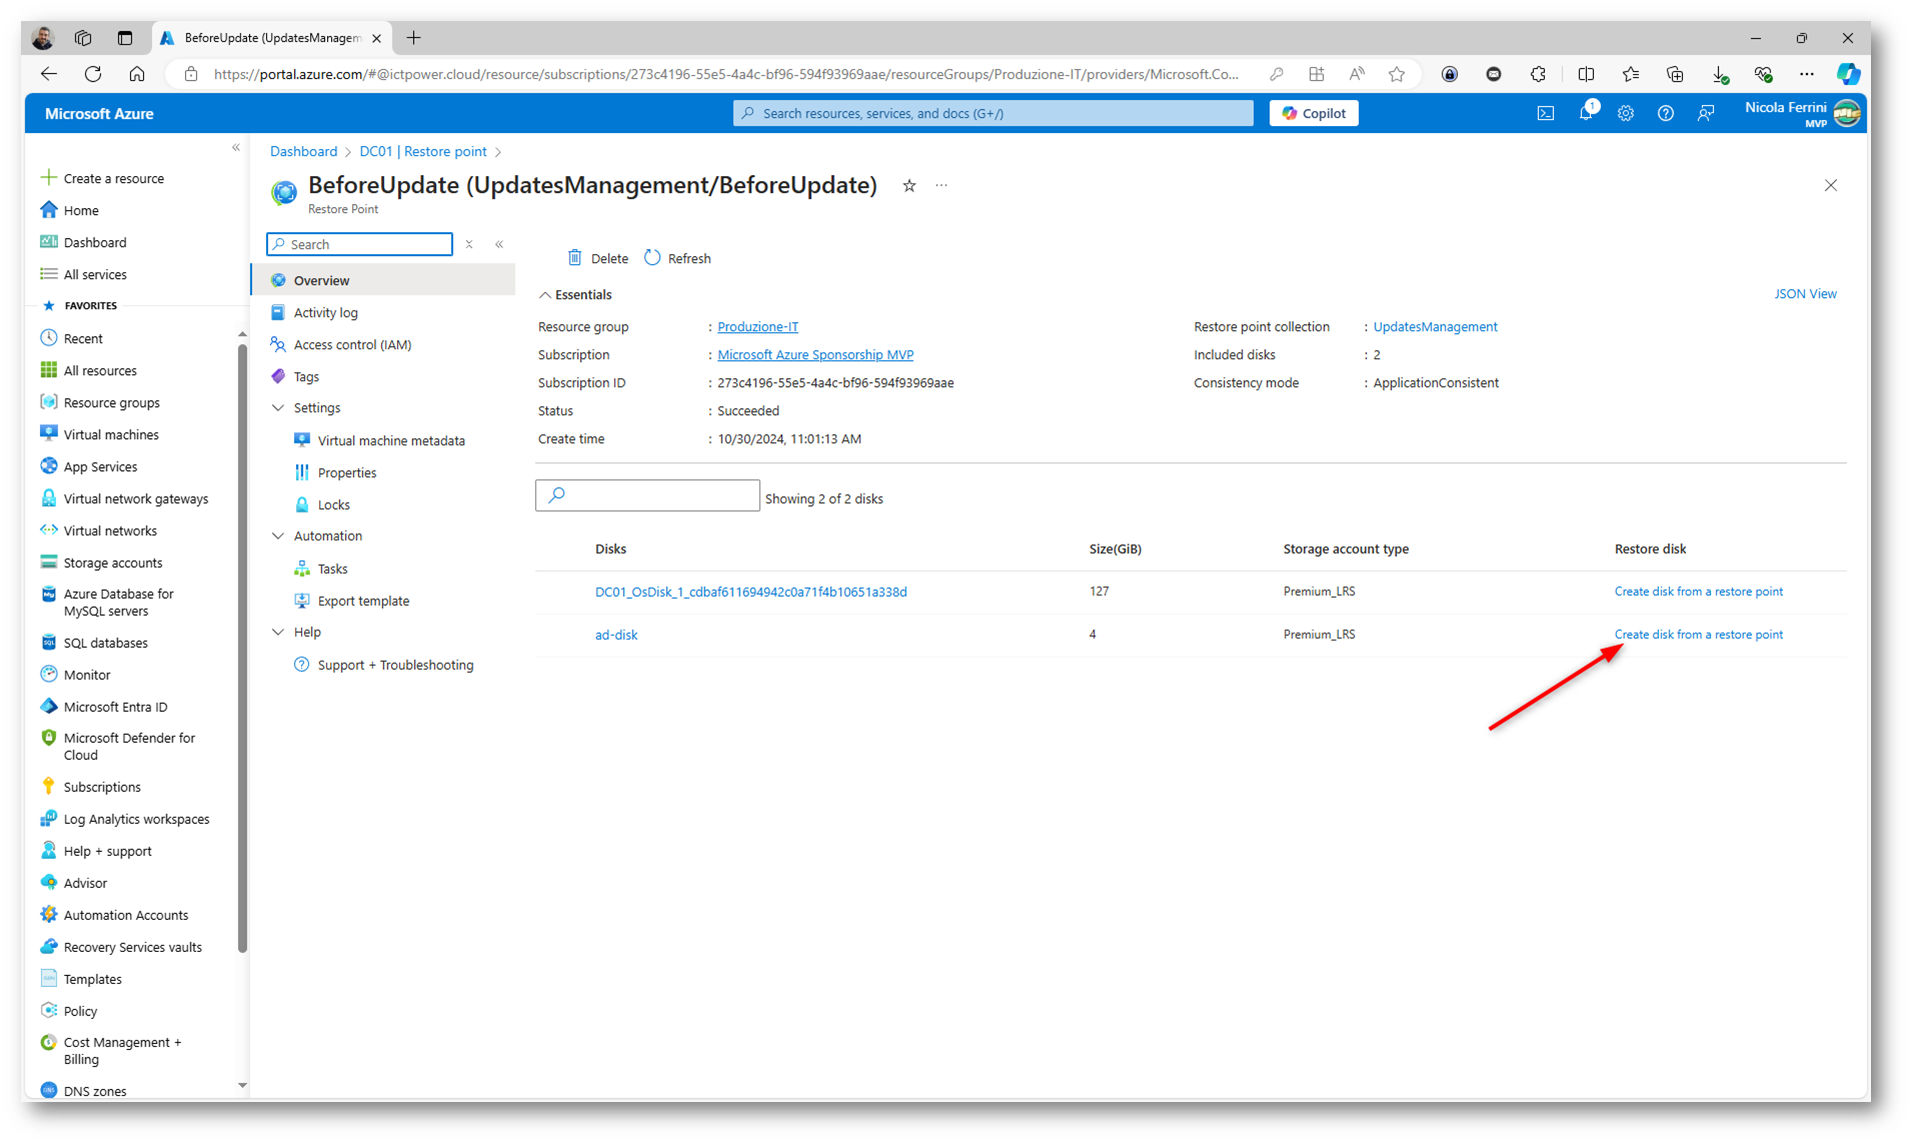The height and width of the screenshot is (1144, 1913).
Task: Refresh the restore point overview
Action: click(x=678, y=258)
